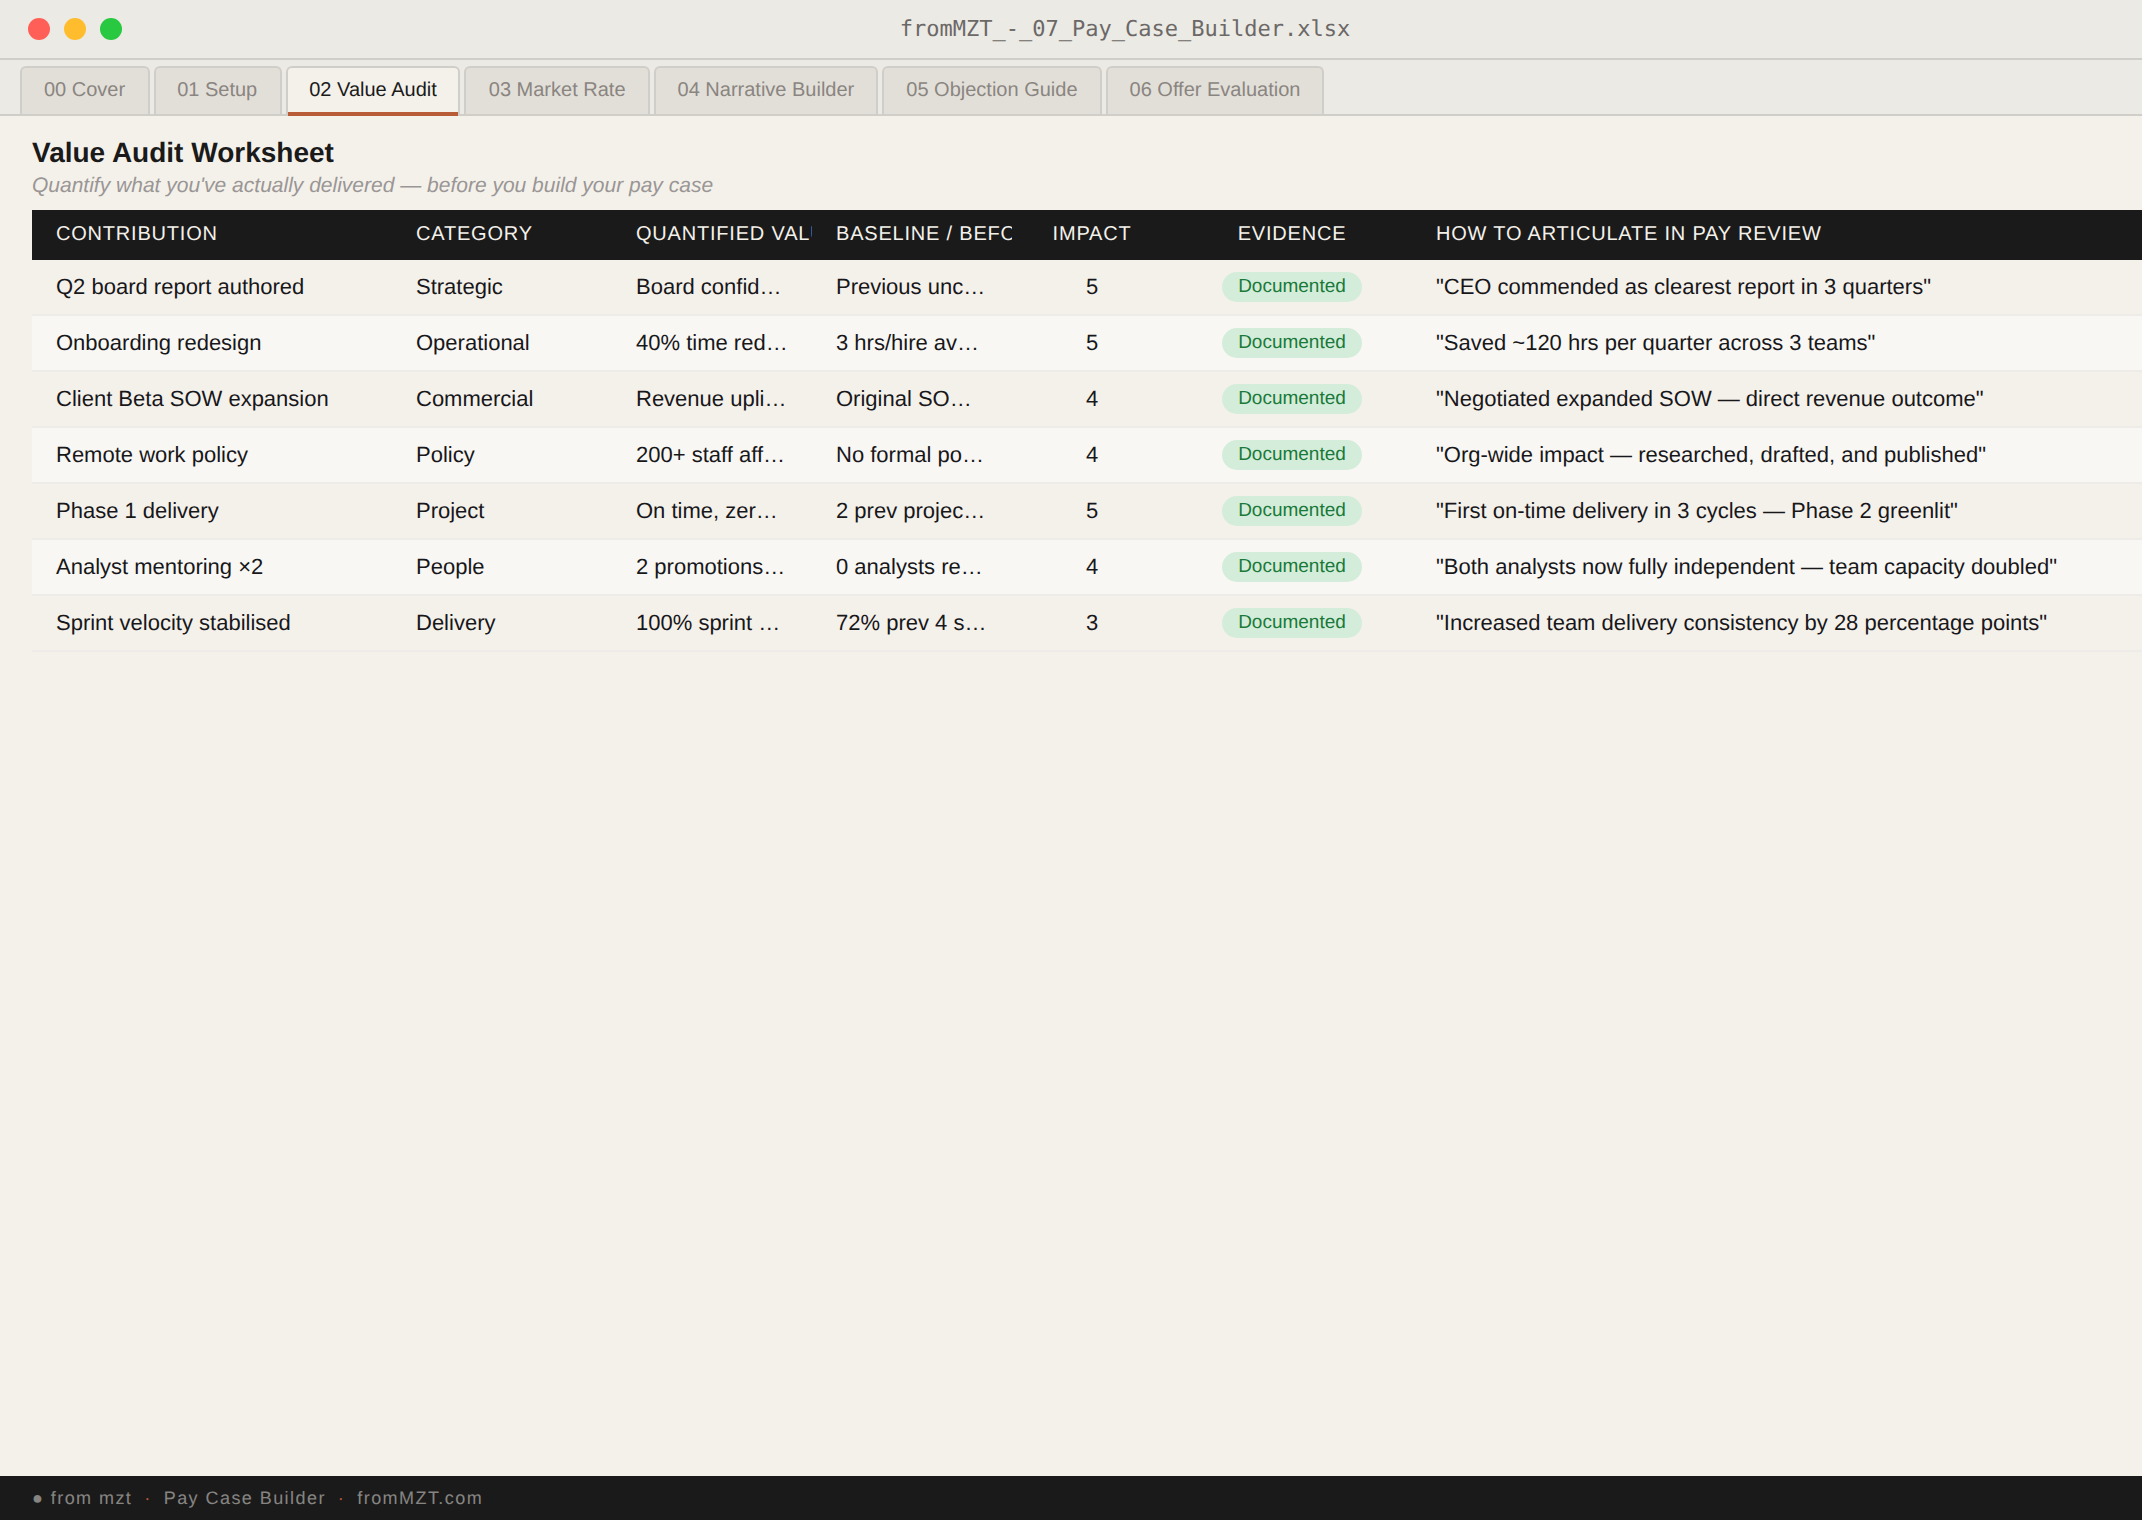This screenshot has width=2142, height=1520.
Task: Click the 'Previous unc…' baseline cell
Action: point(910,287)
